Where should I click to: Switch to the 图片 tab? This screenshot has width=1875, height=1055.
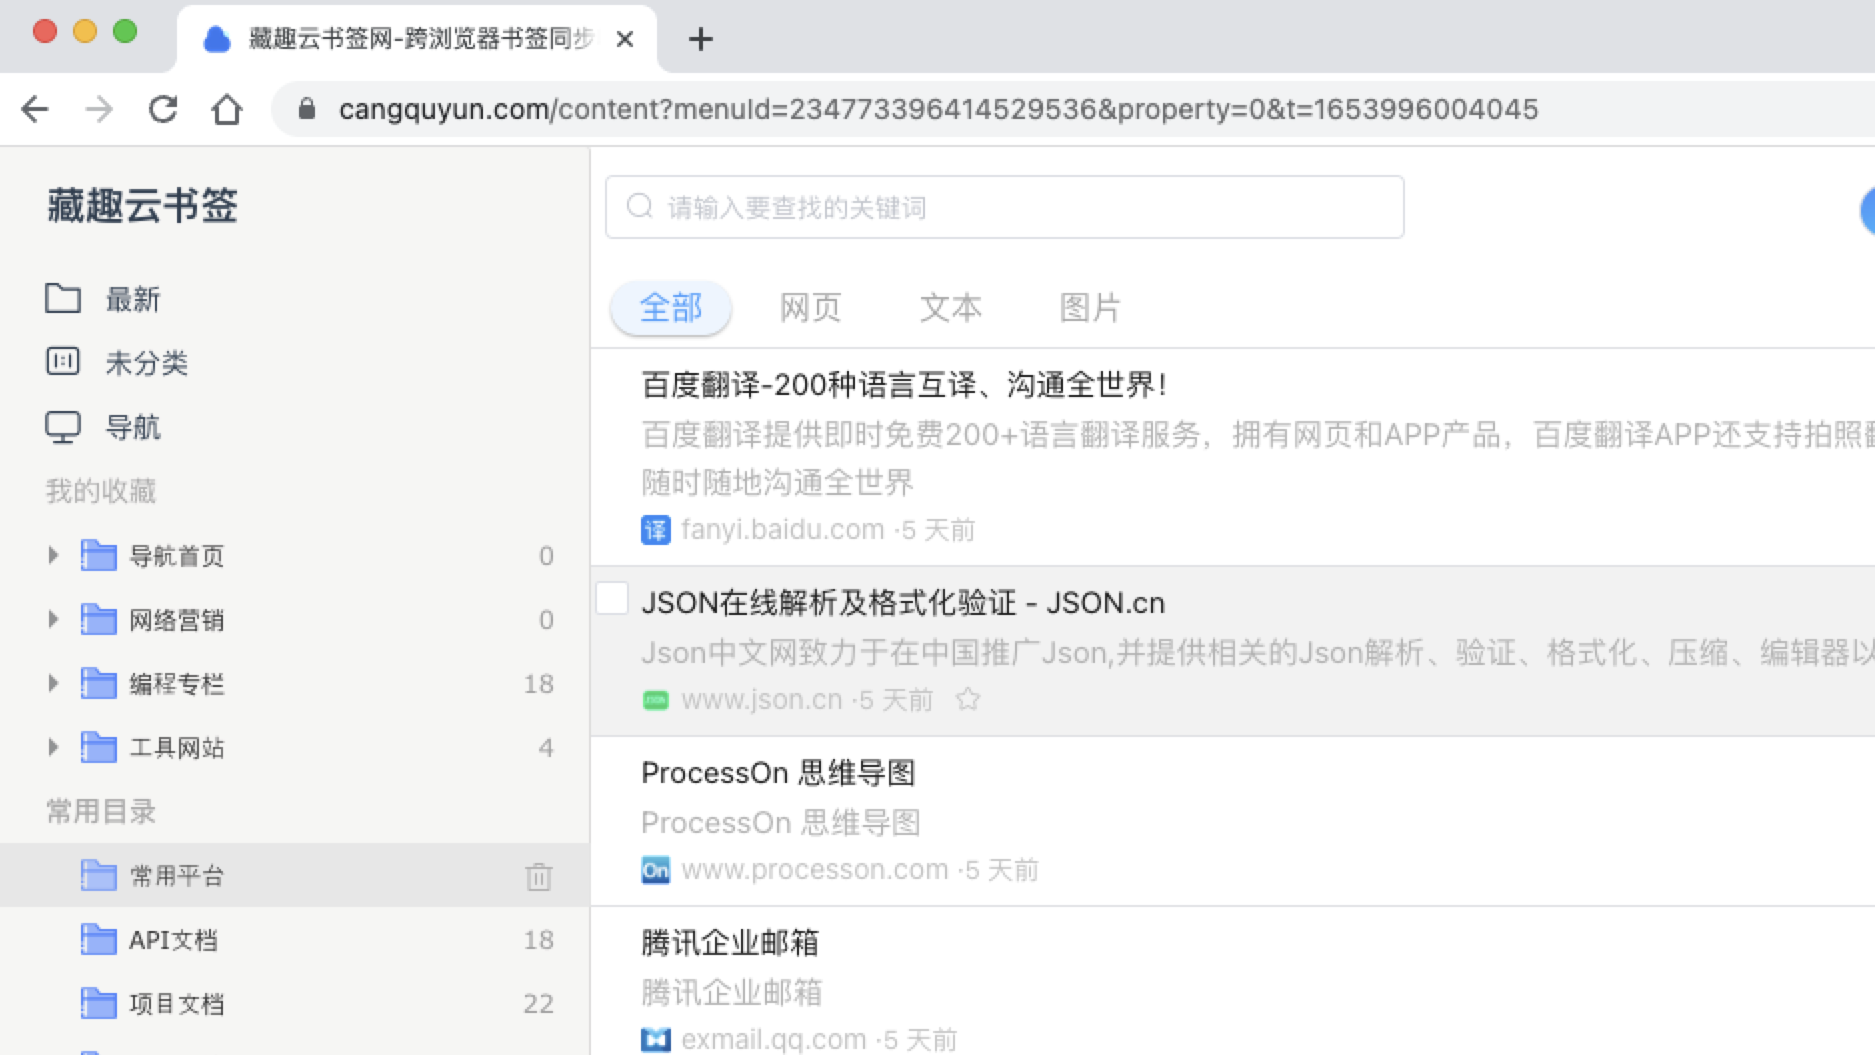pos(1090,308)
